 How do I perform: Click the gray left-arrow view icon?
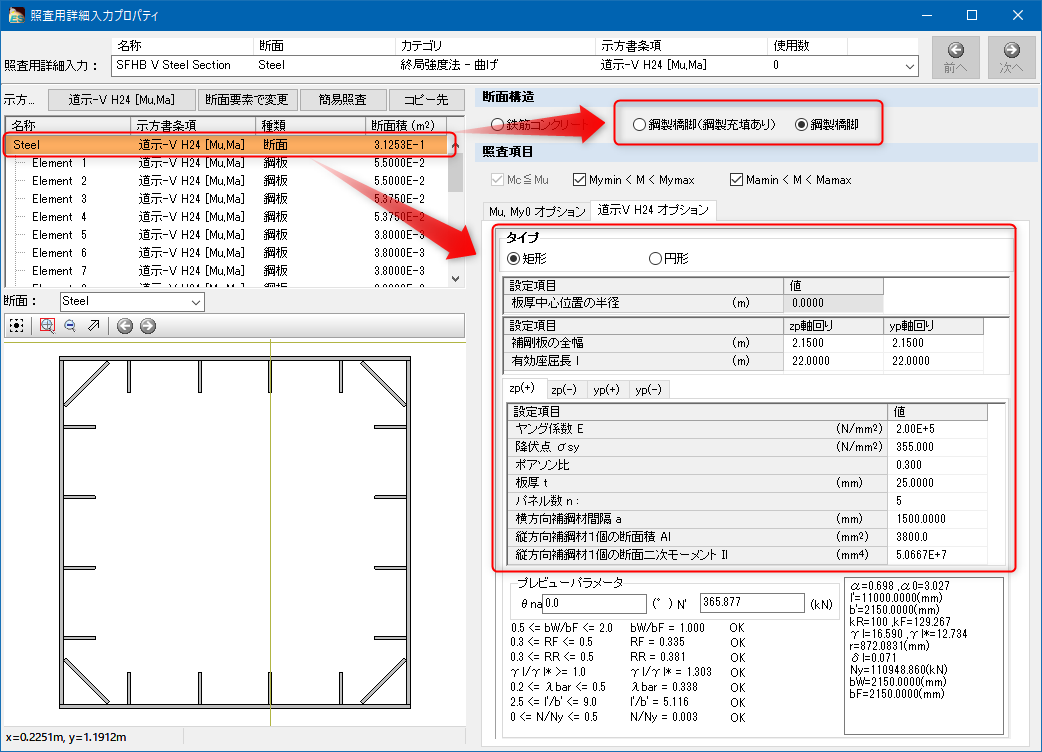click(x=125, y=325)
